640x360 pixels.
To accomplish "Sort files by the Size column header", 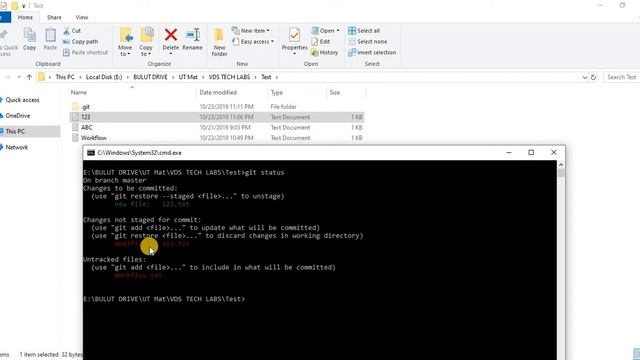I will 335,93.
